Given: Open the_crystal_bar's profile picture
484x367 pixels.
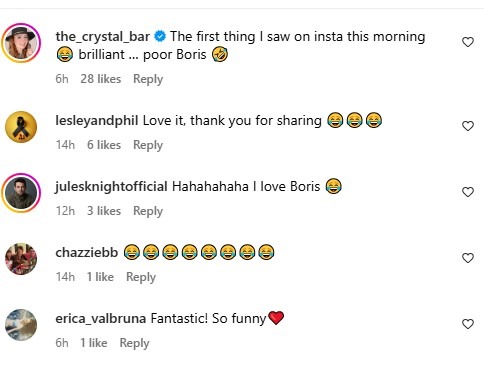Looking at the screenshot, I should [x=21, y=43].
